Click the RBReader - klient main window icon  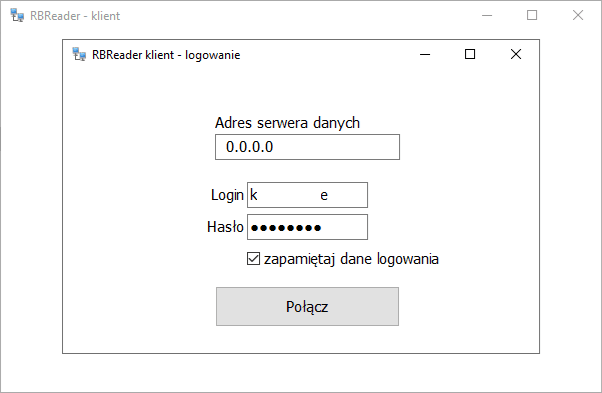pos(17,15)
